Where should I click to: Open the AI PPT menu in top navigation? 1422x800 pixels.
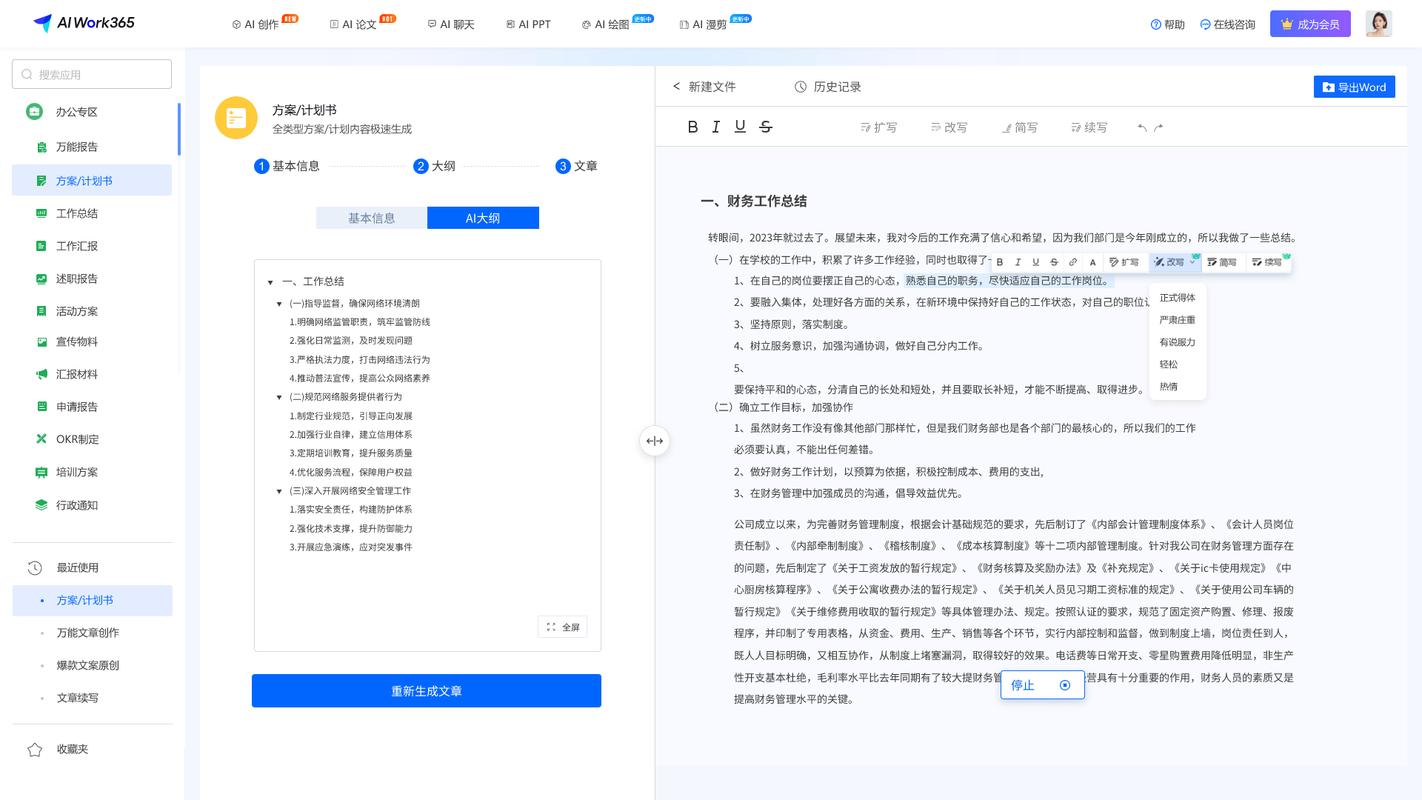(528, 23)
